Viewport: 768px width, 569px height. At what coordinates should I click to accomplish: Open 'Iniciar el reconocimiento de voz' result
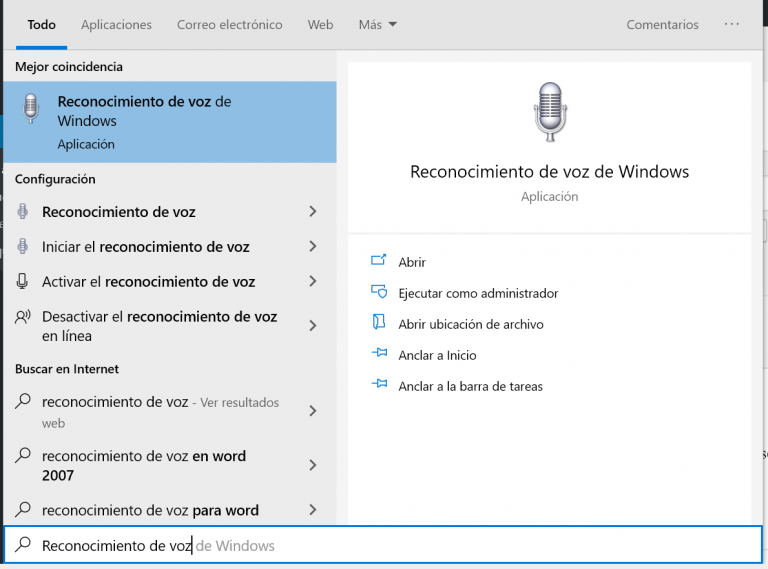click(169, 246)
